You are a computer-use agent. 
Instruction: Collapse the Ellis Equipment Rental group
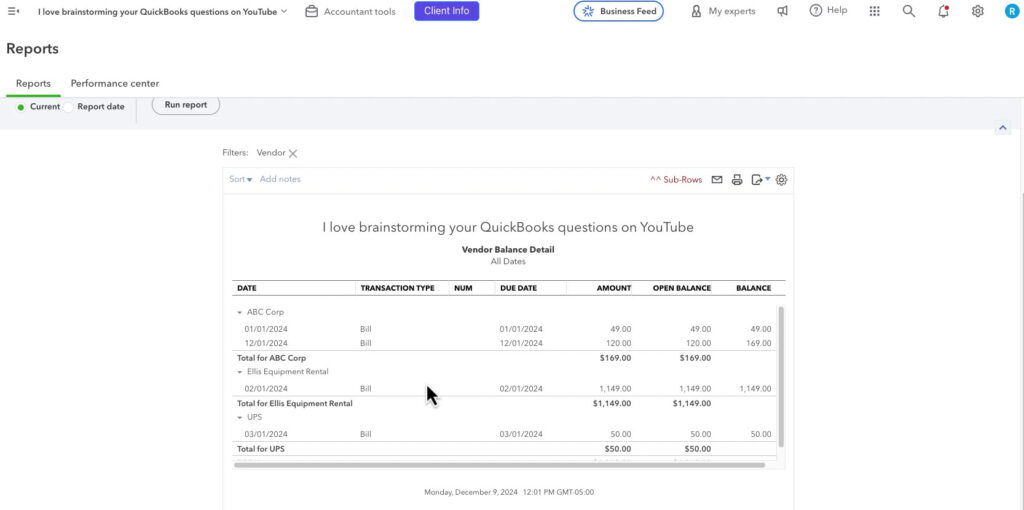(240, 372)
